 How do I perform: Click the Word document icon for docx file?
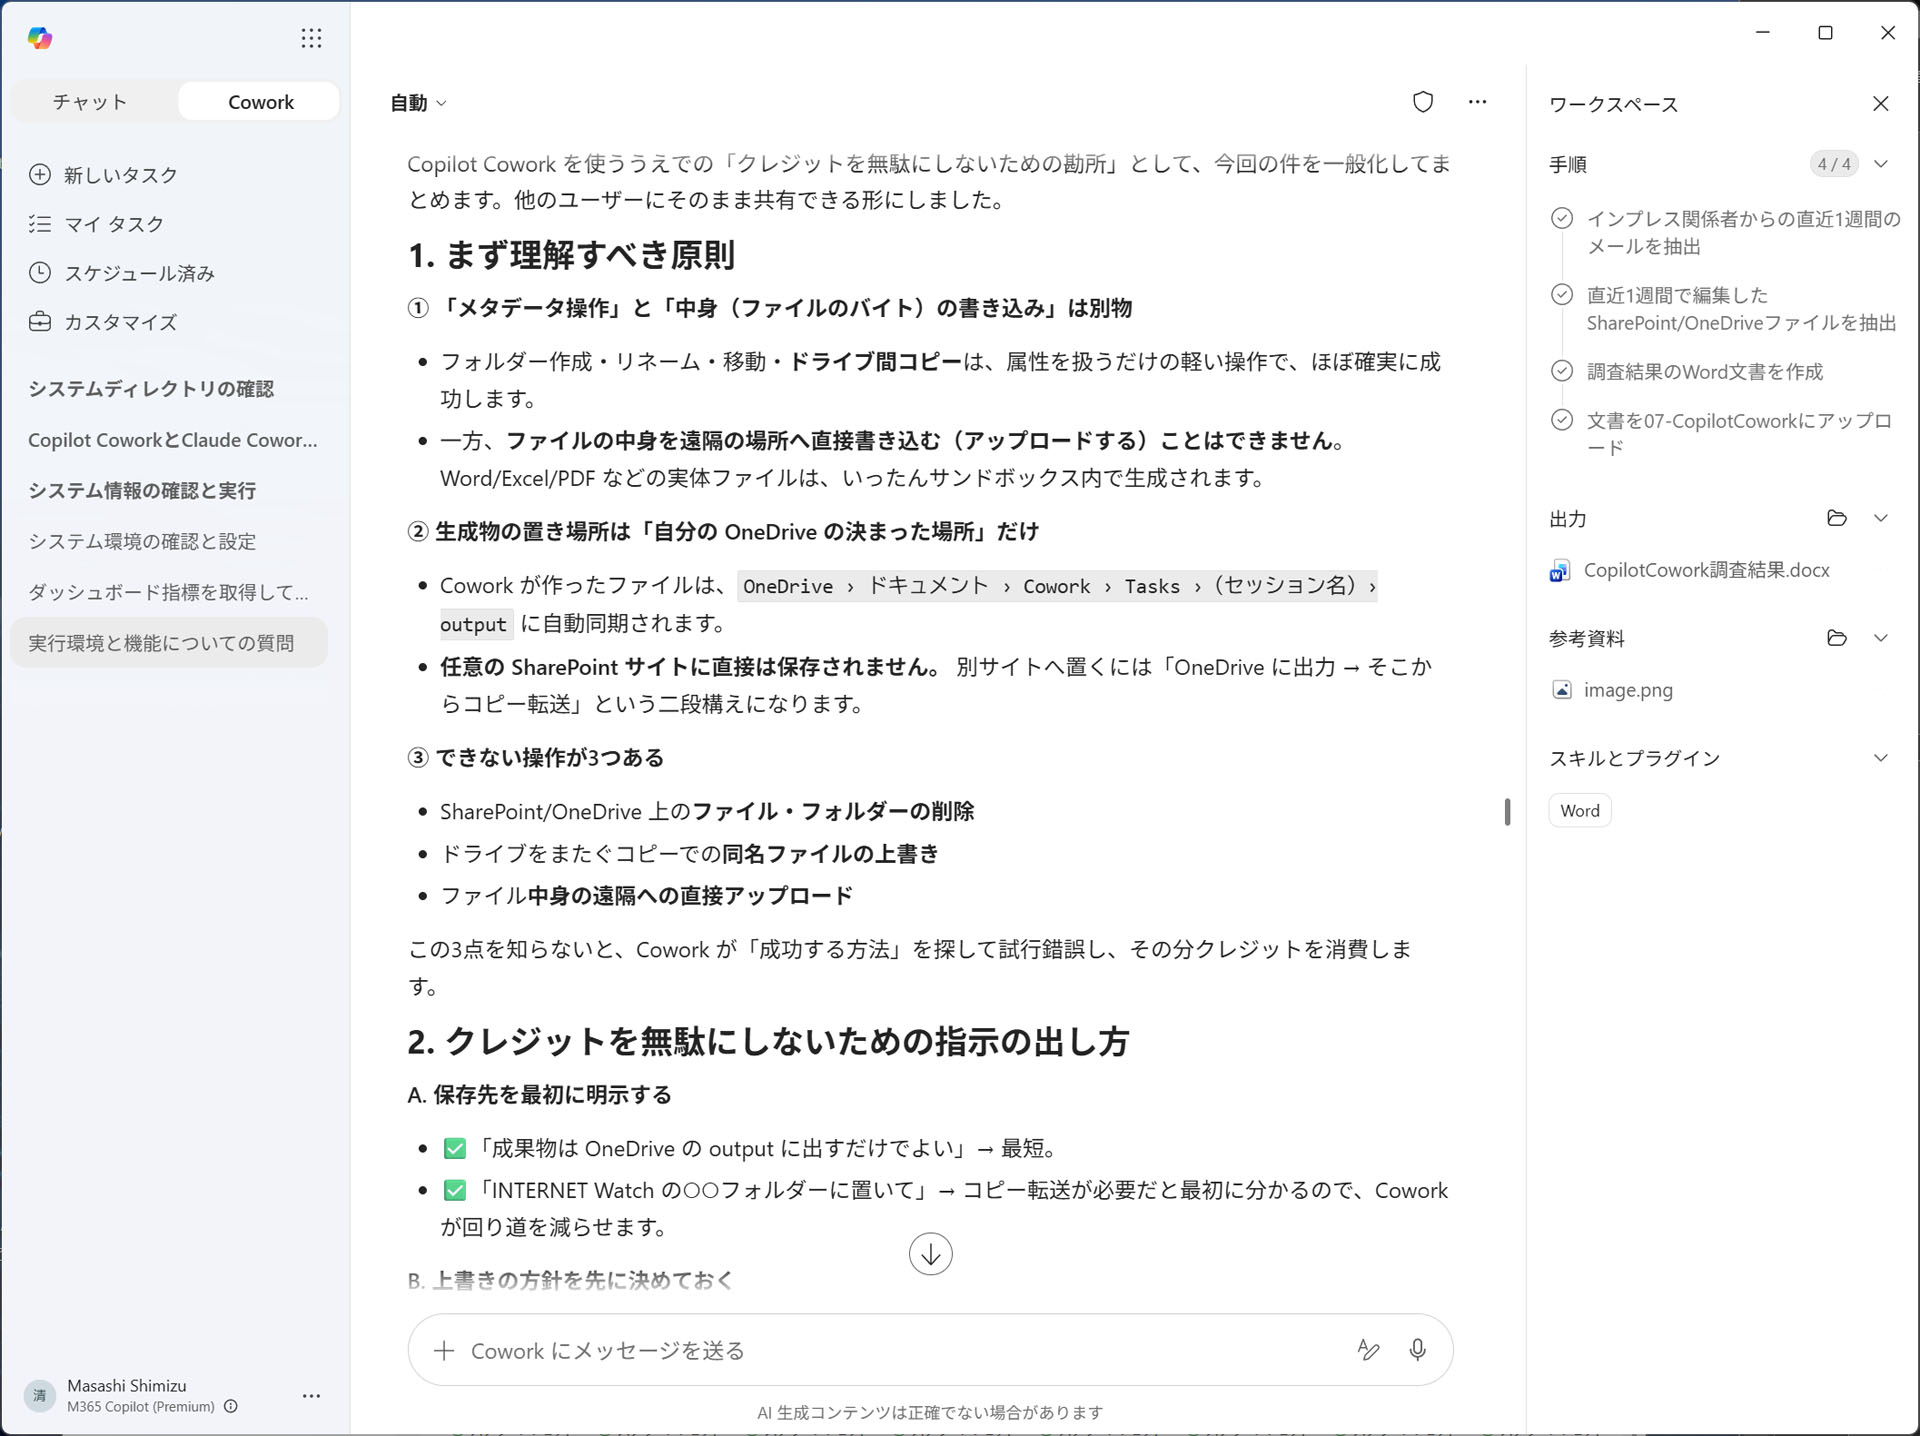tap(1560, 571)
